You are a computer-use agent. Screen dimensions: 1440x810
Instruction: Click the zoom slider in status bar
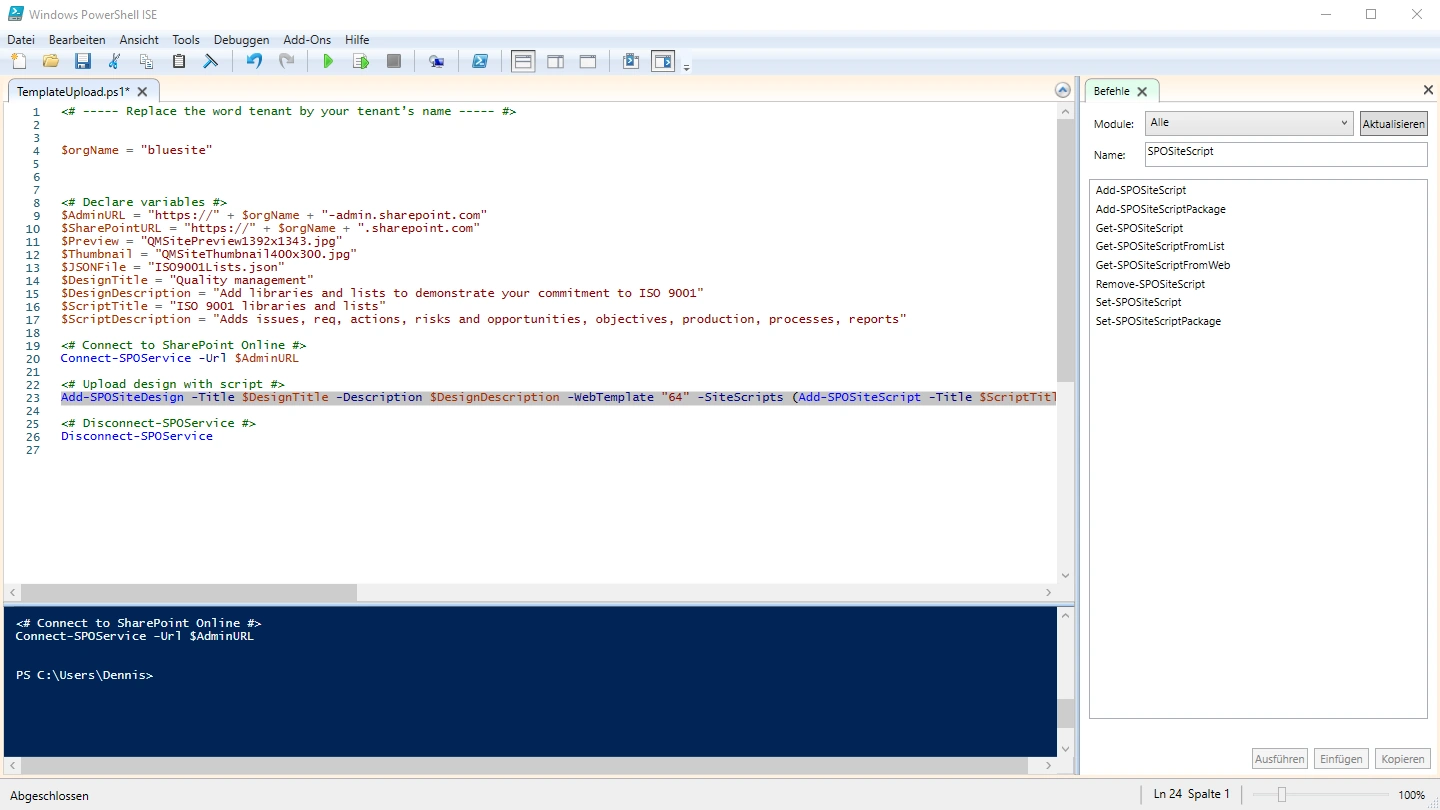pos(1281,795)
